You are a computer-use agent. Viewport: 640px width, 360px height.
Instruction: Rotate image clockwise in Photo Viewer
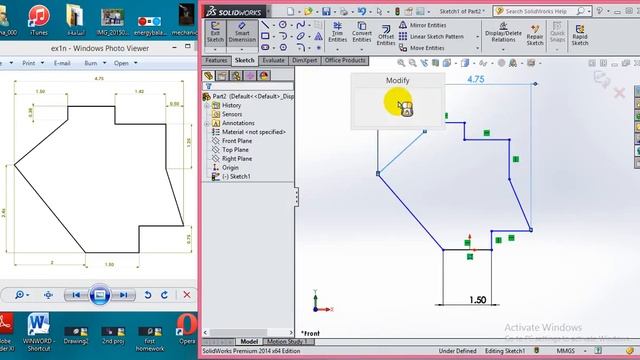pos(164,295)
